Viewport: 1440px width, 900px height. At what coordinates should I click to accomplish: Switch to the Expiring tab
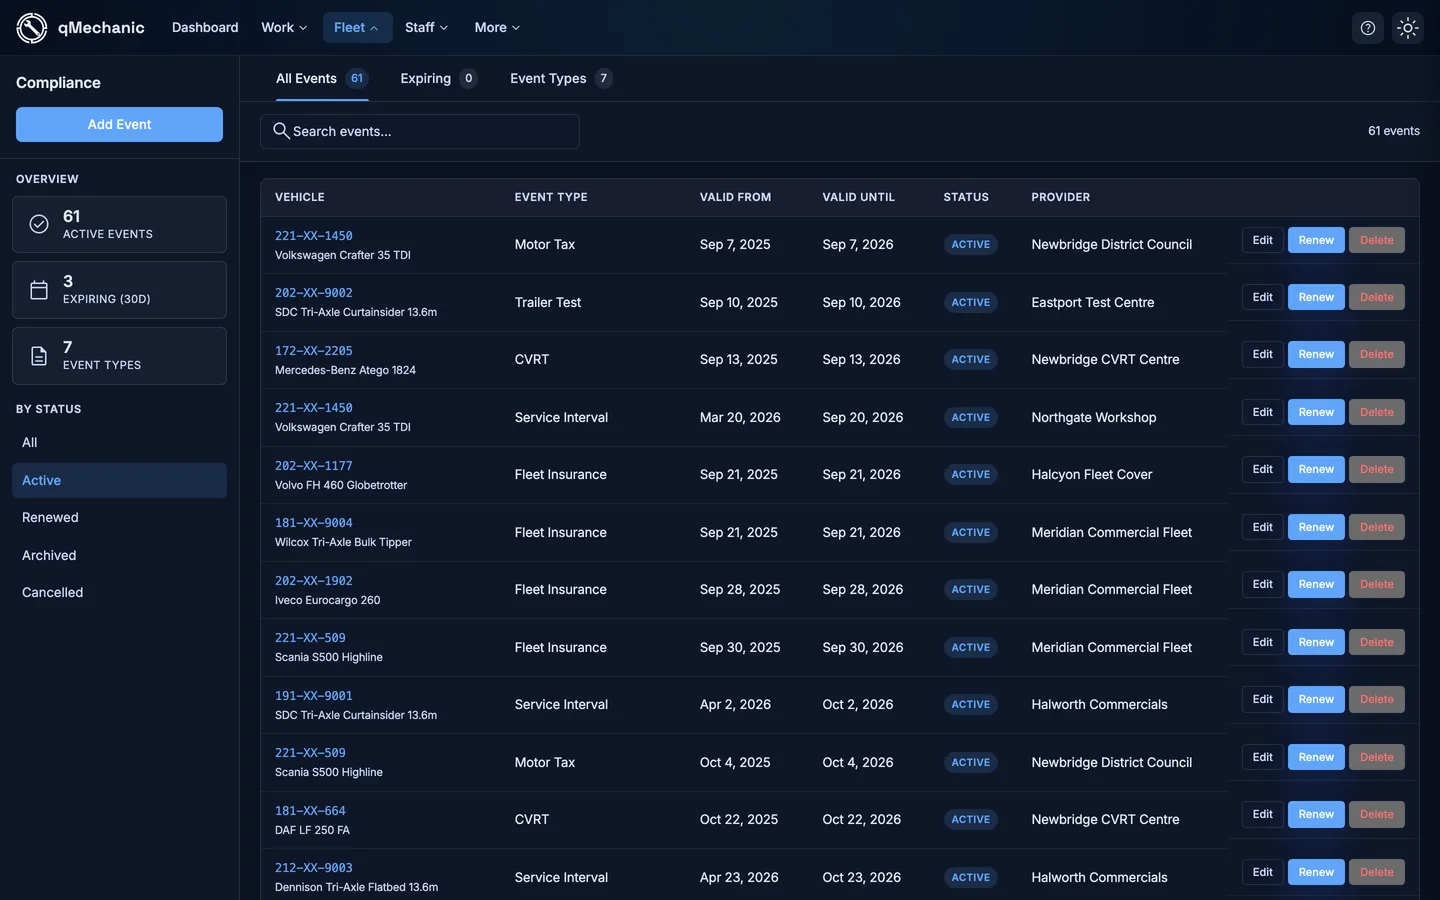[438, 78]
